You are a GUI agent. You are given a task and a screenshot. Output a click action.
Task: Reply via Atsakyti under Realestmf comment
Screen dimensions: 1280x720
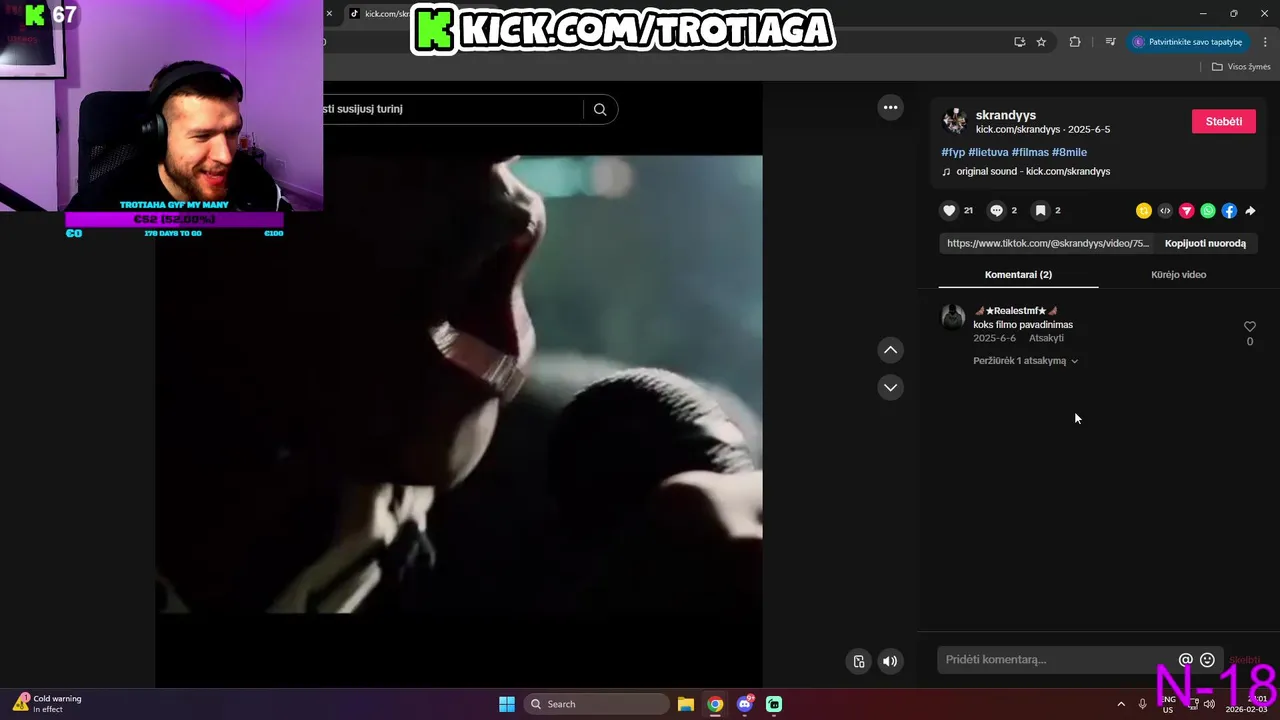click(x=1046, y=338)
